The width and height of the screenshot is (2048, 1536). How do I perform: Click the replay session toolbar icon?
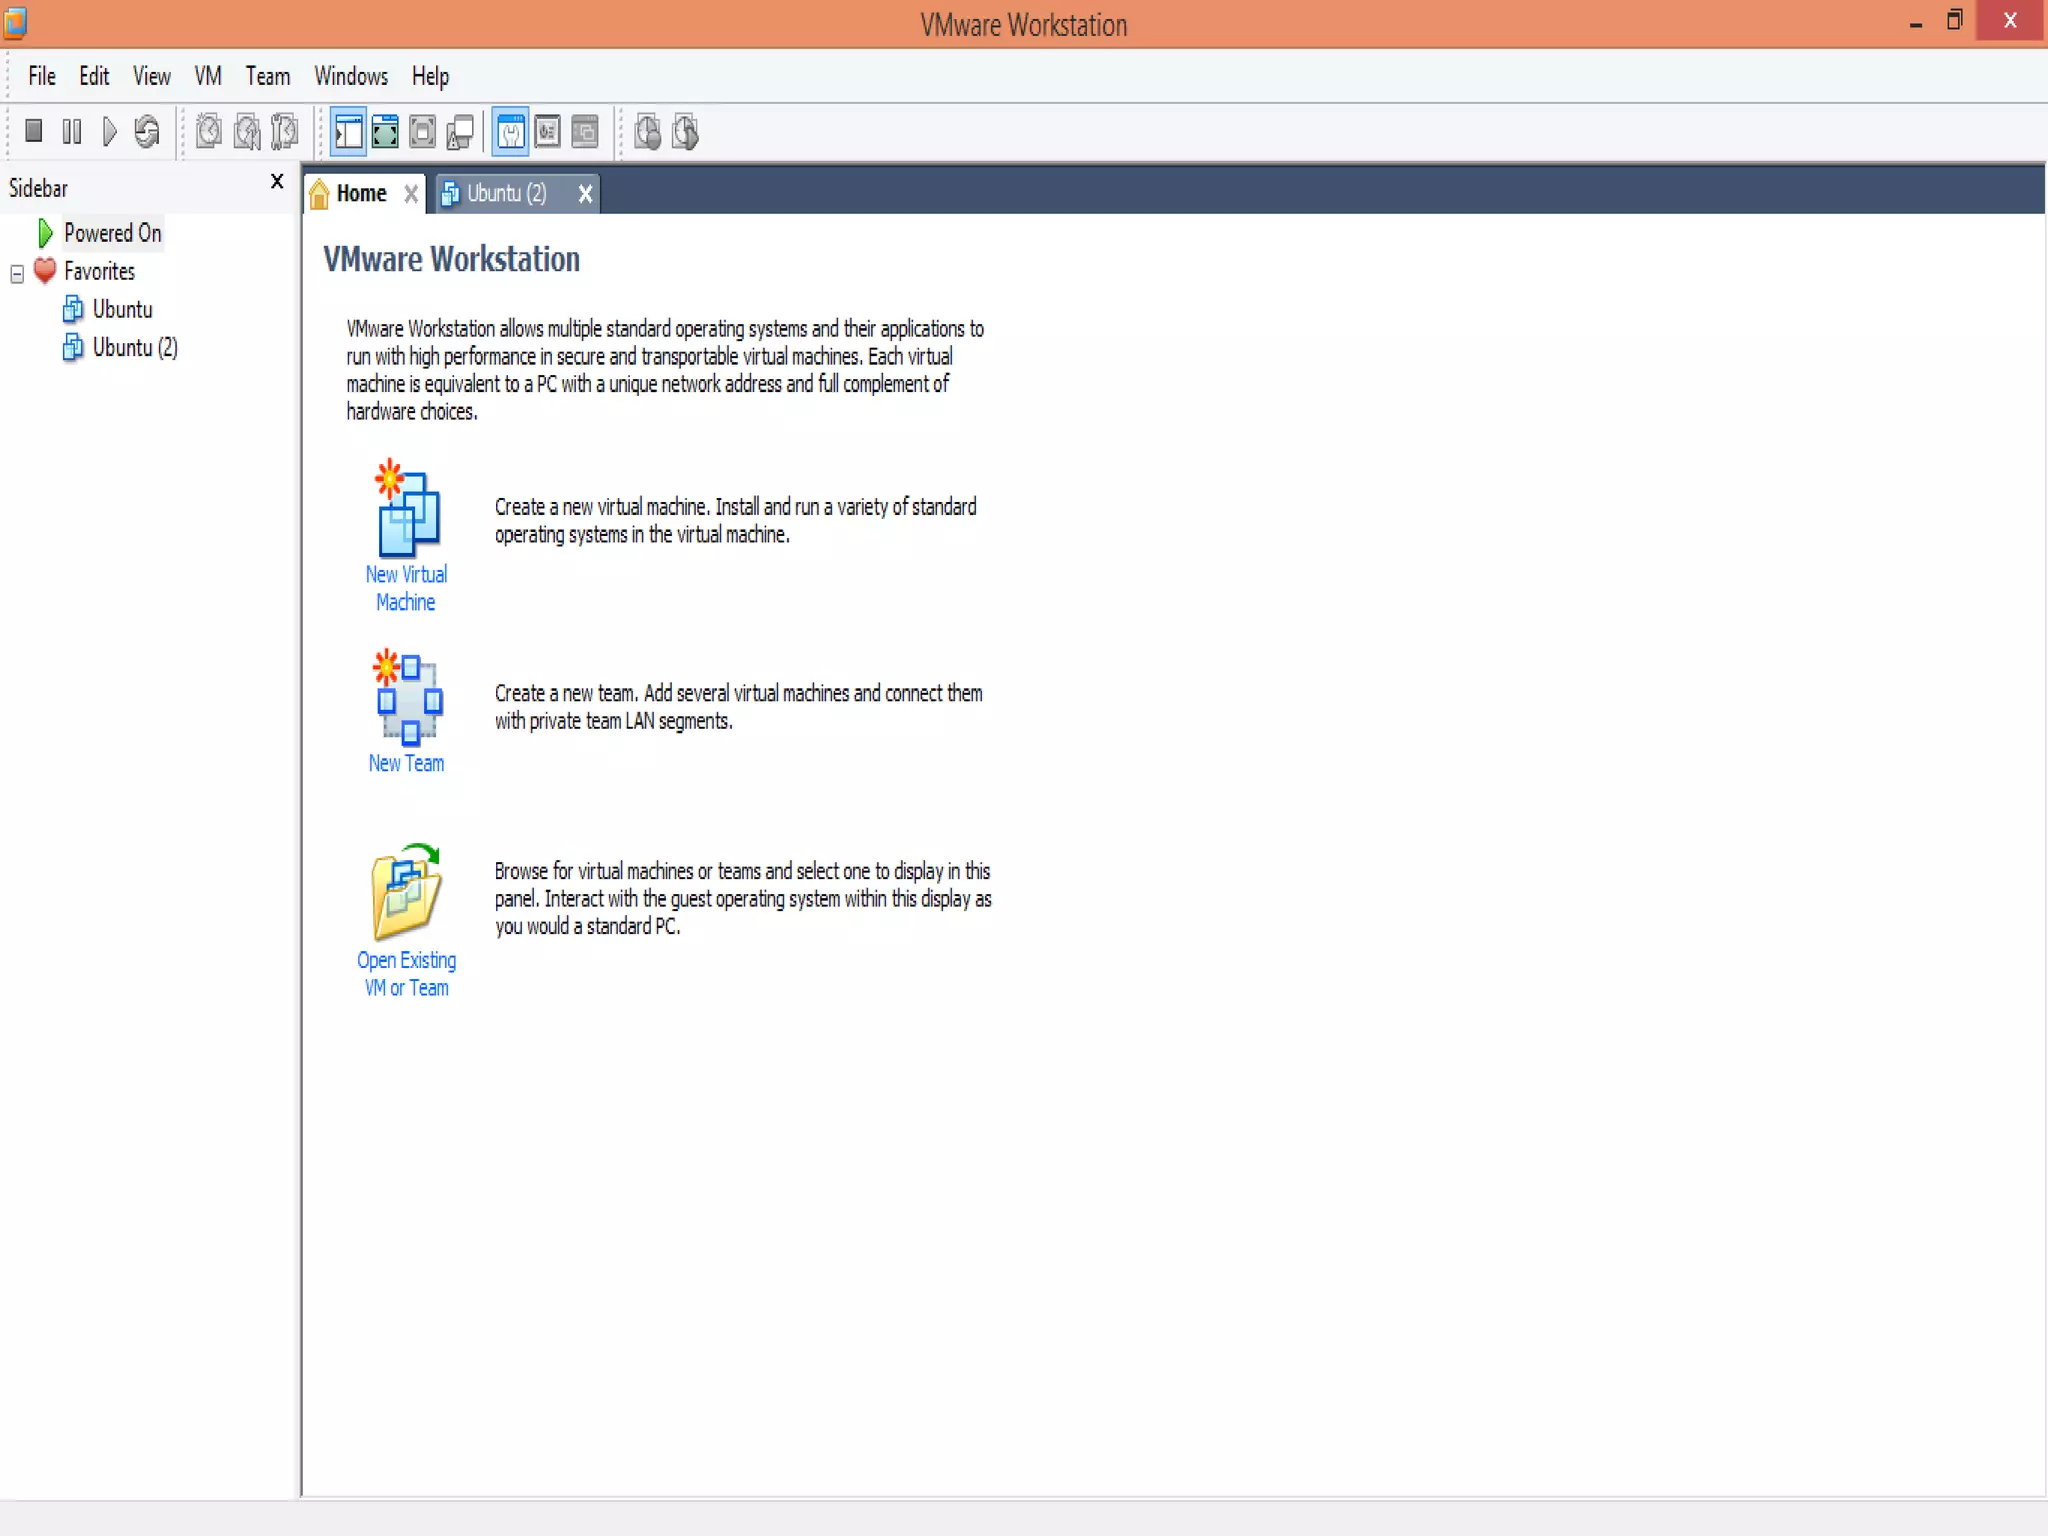pos(686,131)
